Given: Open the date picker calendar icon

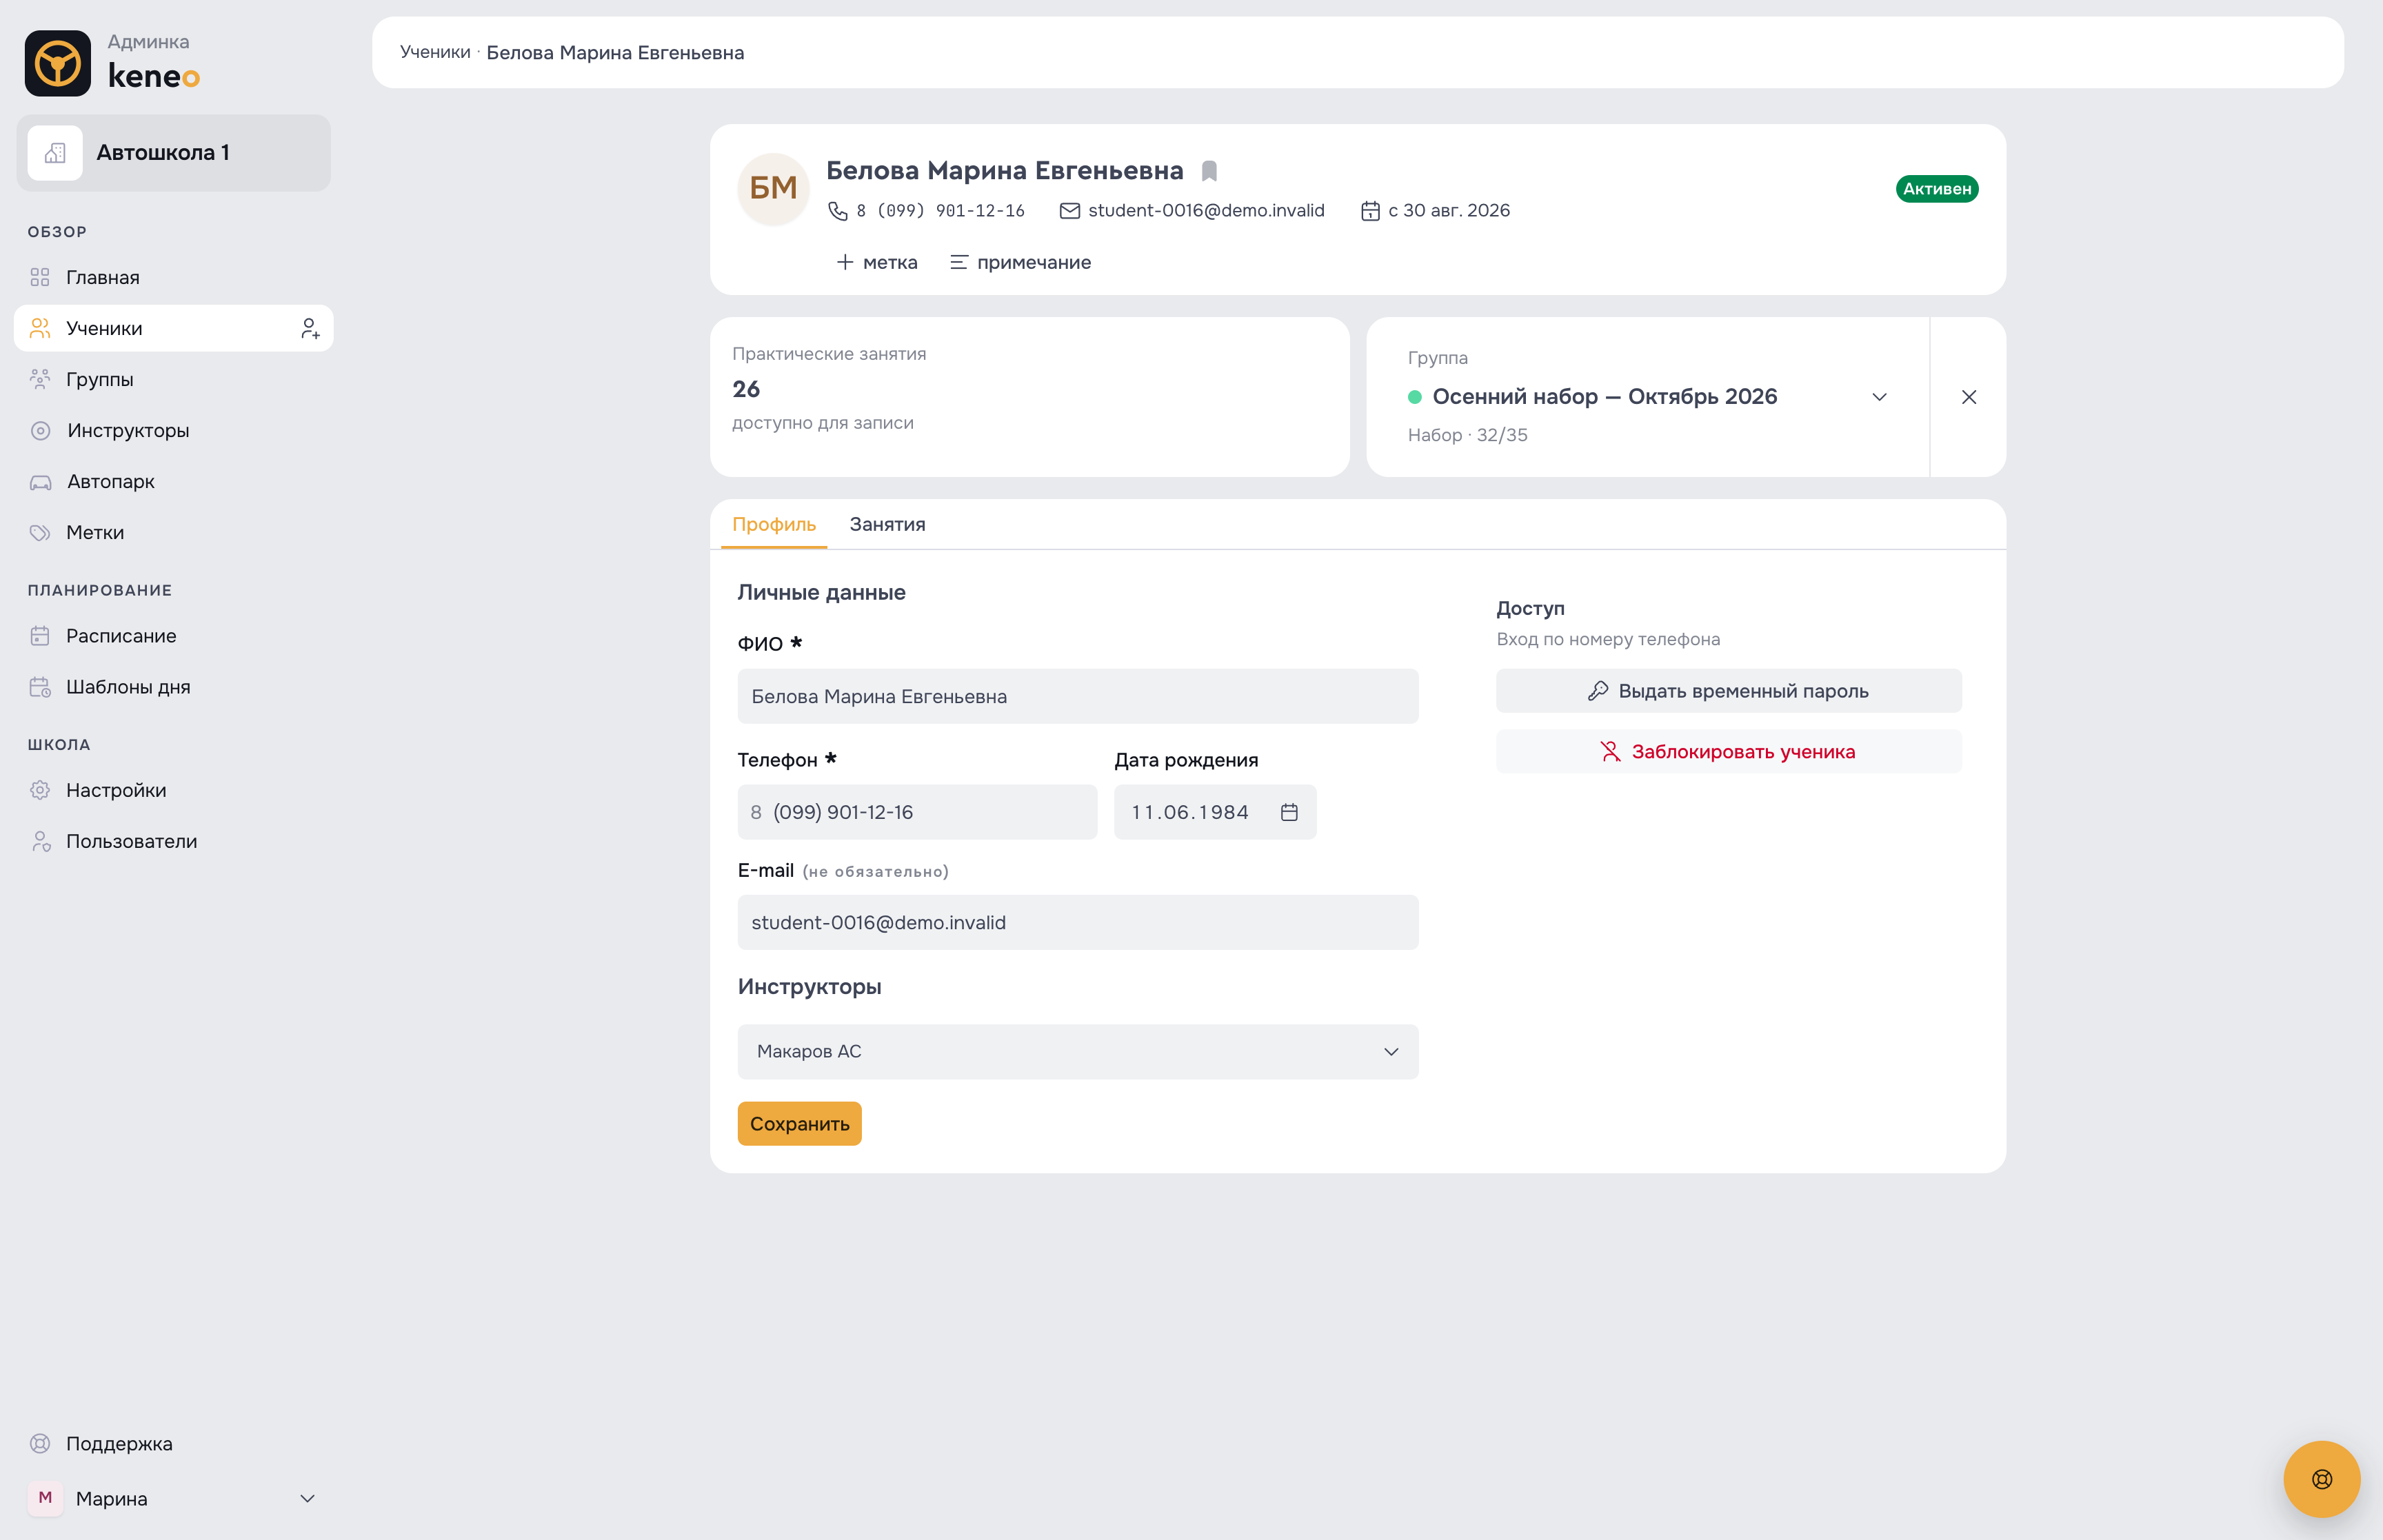Looking at the screenshot, I should (1289, 812).
